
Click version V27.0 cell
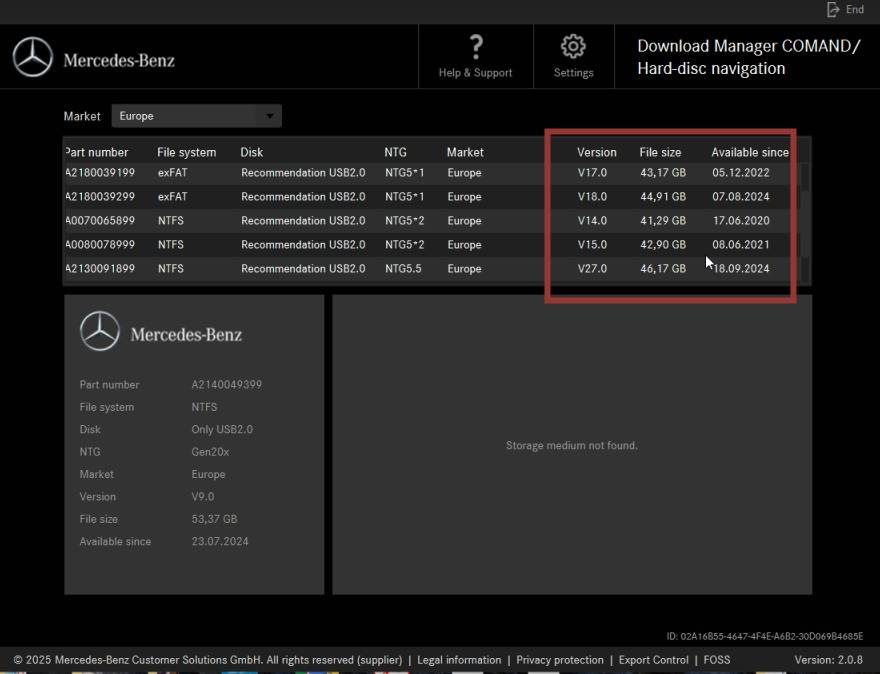pyautogui.click(x=592, y=269)
